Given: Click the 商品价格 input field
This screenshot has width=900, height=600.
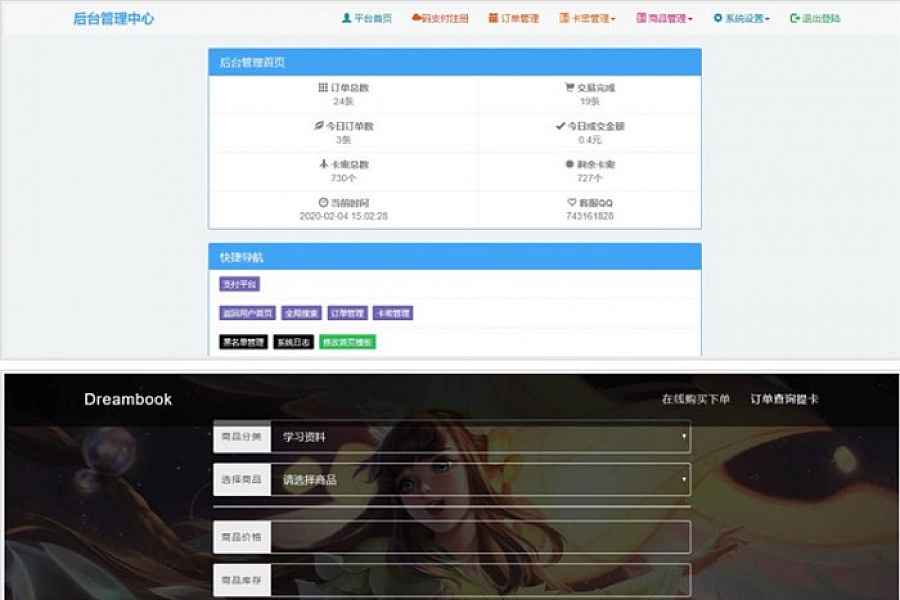Looking at the screenshot, I should [x=481, y=537].
